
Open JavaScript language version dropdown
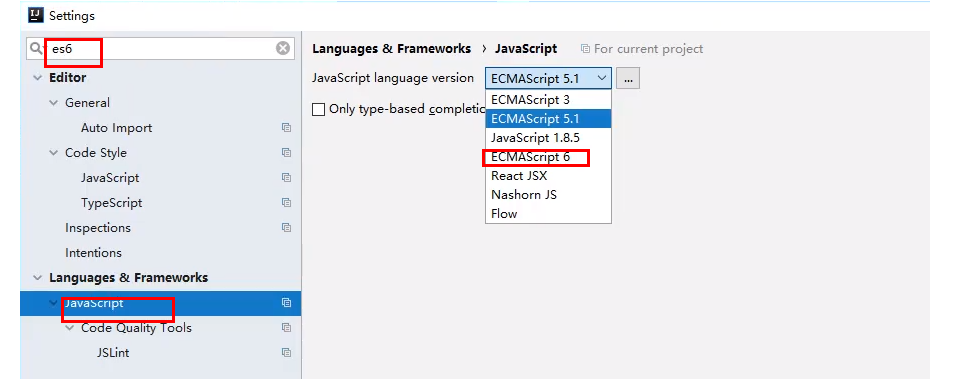click(548, 78)
